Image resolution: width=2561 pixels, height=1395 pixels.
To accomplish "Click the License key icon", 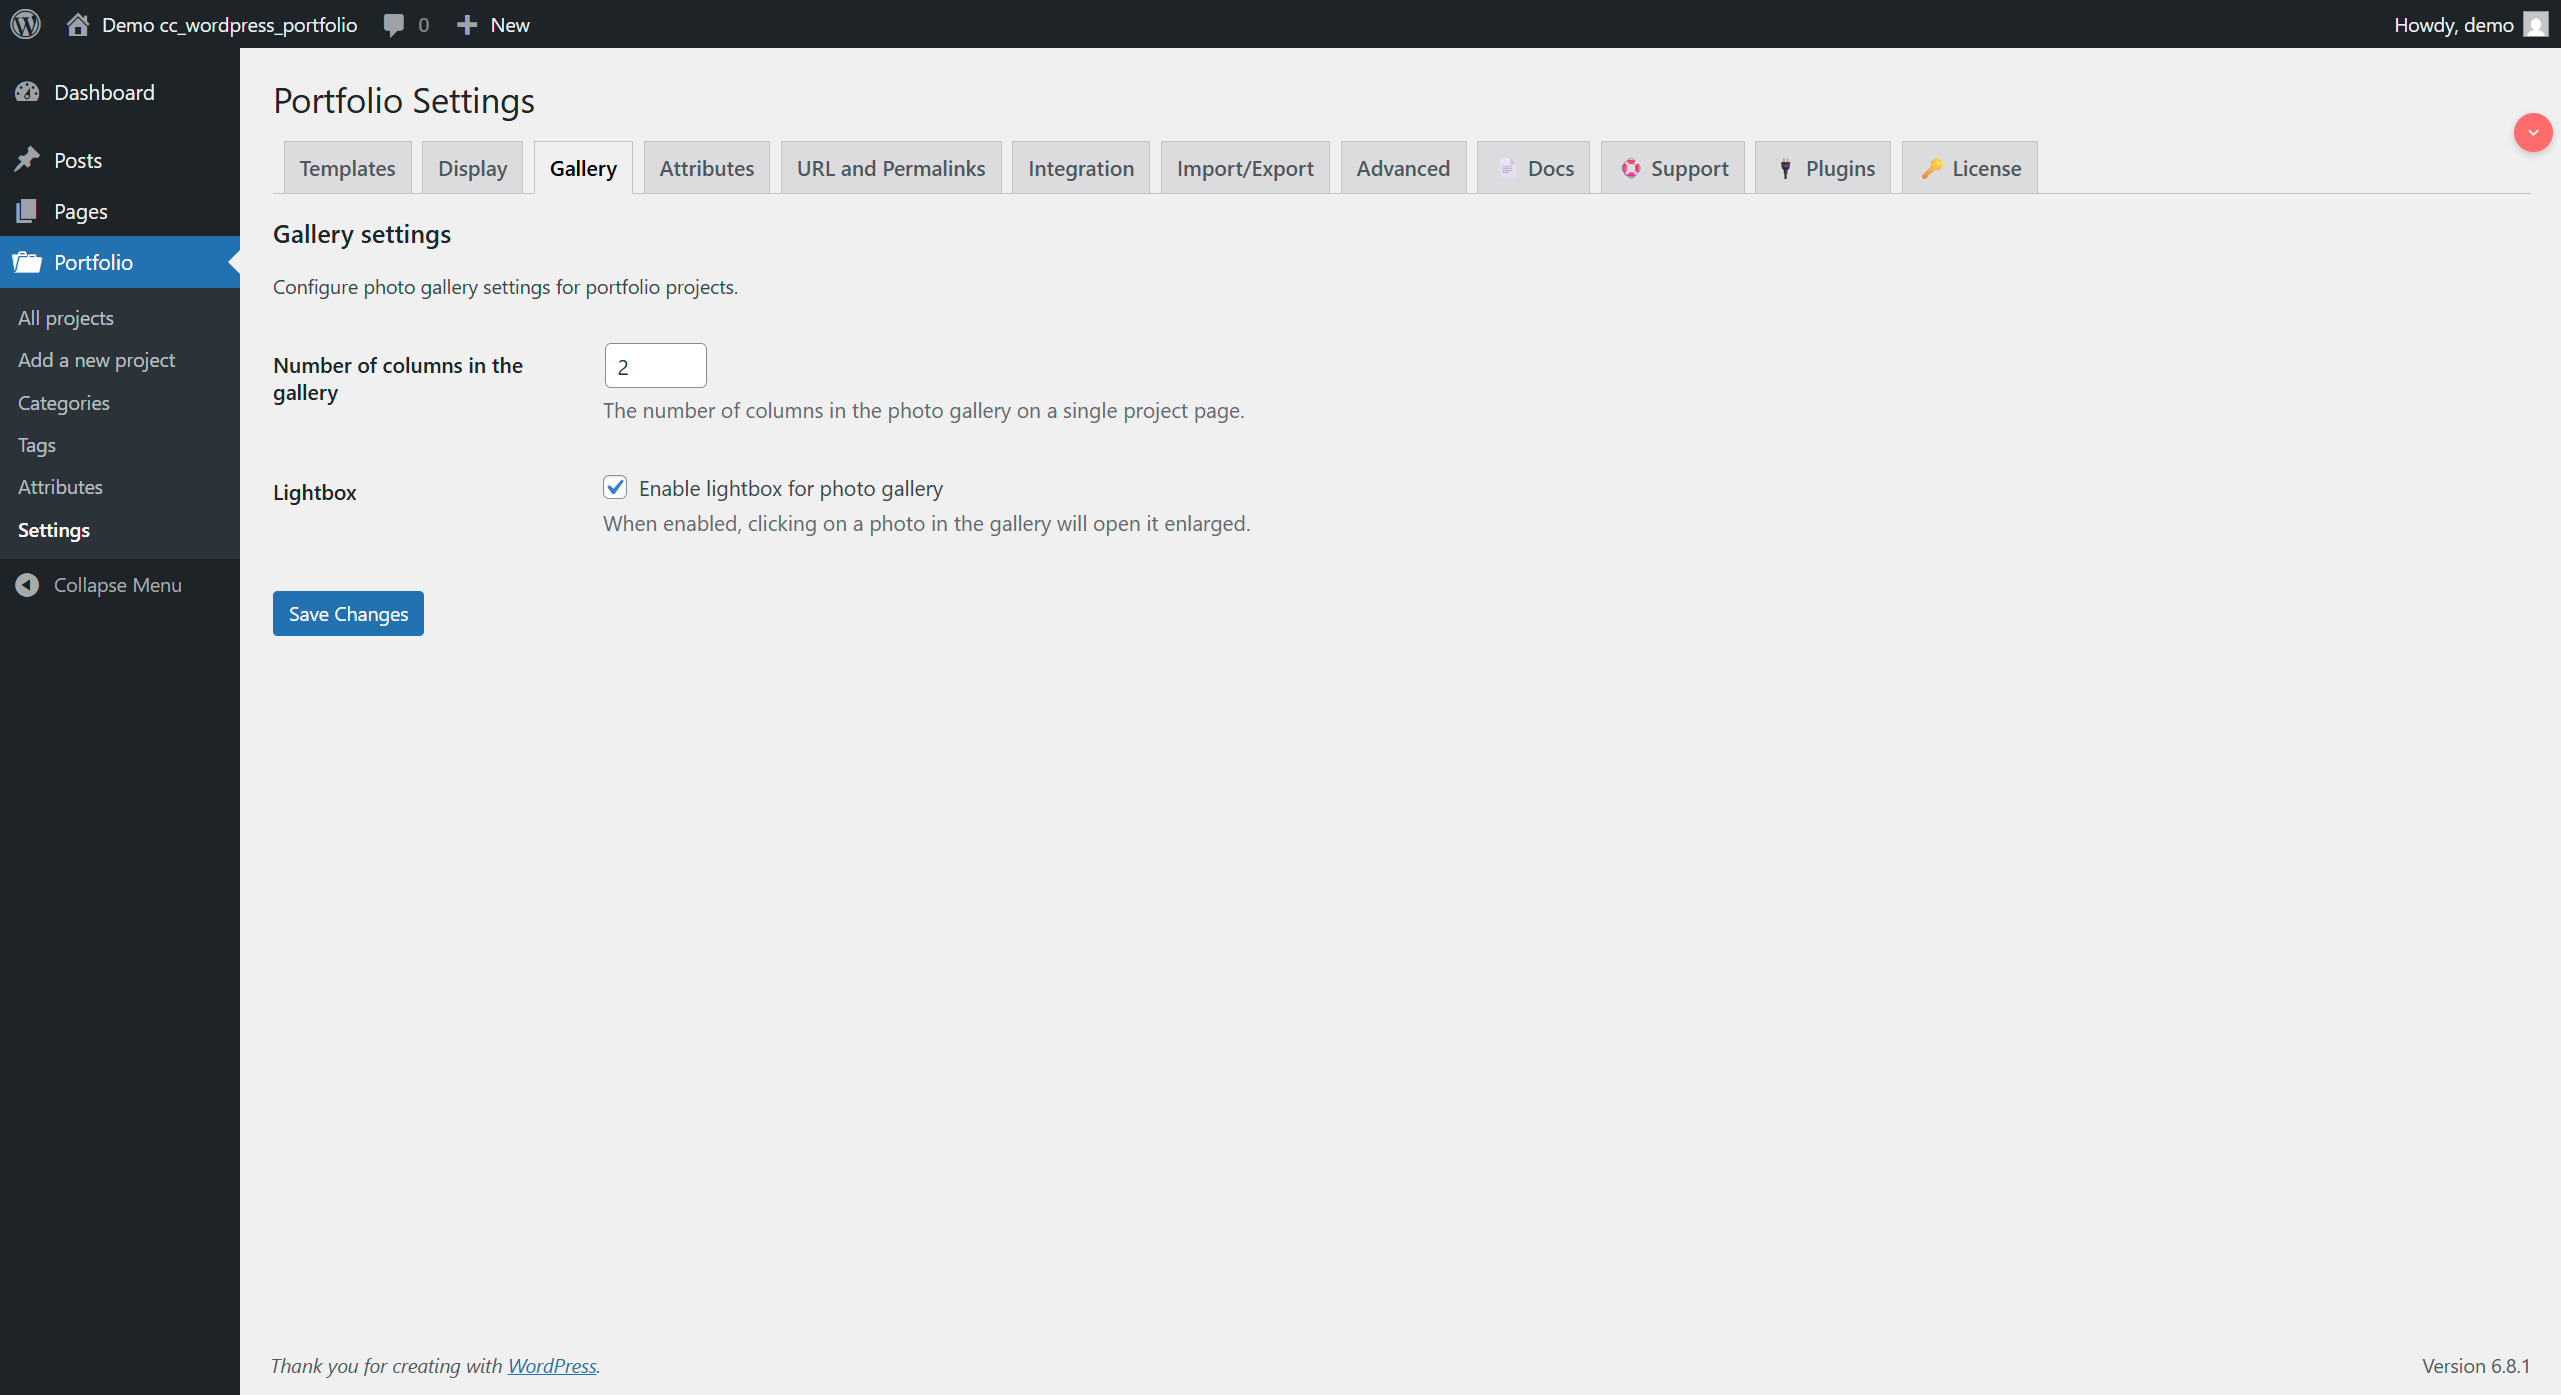I will pos(1932,168).
